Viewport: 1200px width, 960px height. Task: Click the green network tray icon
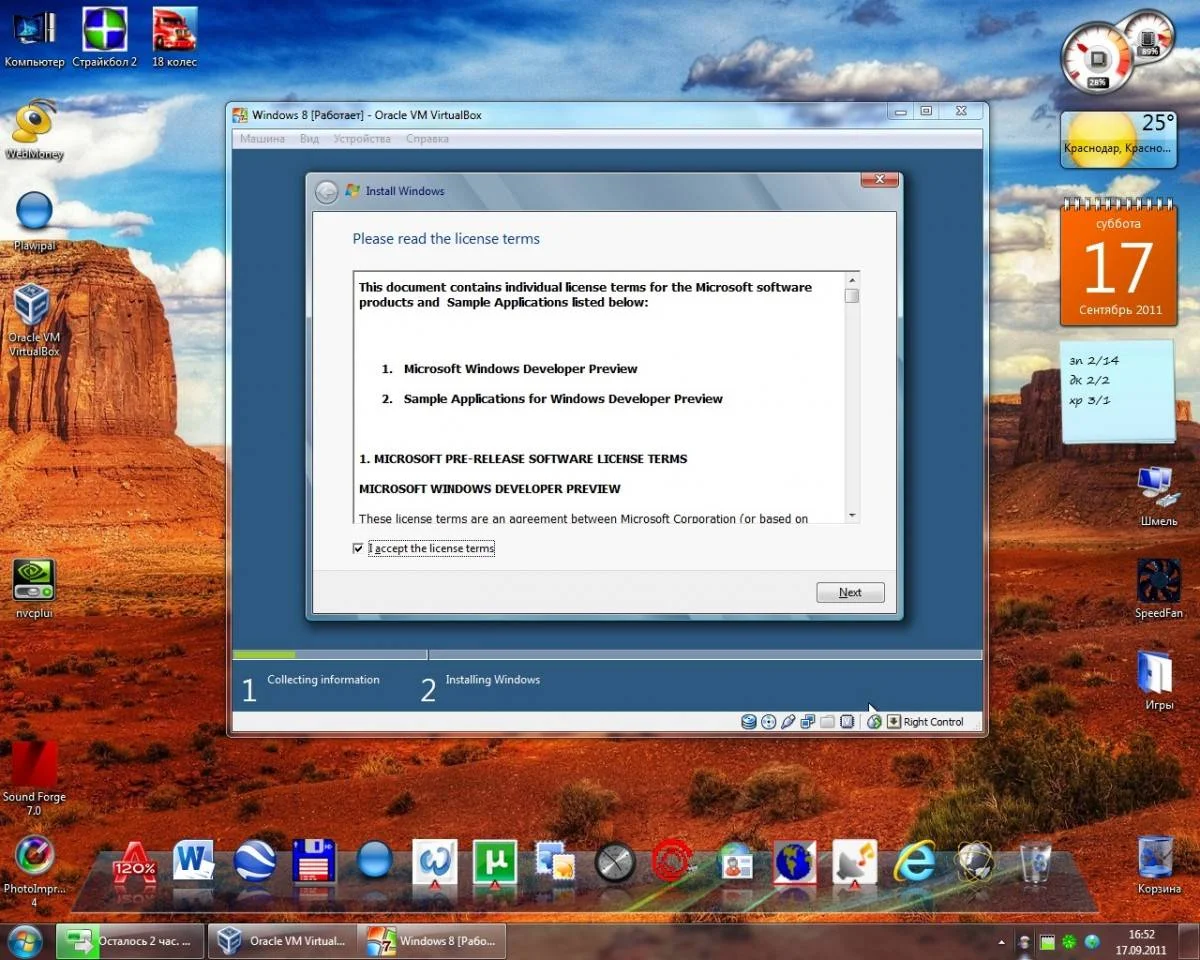tap(1069, 942)
